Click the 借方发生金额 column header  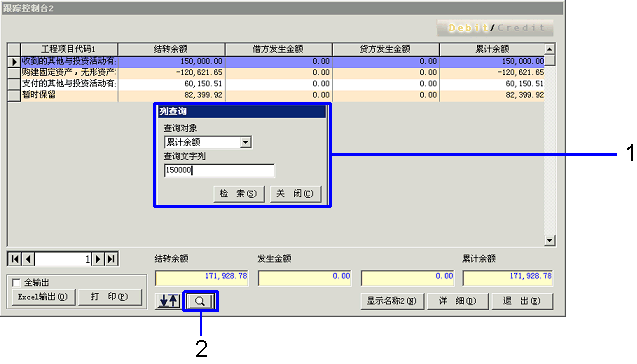tap(278, 49)
